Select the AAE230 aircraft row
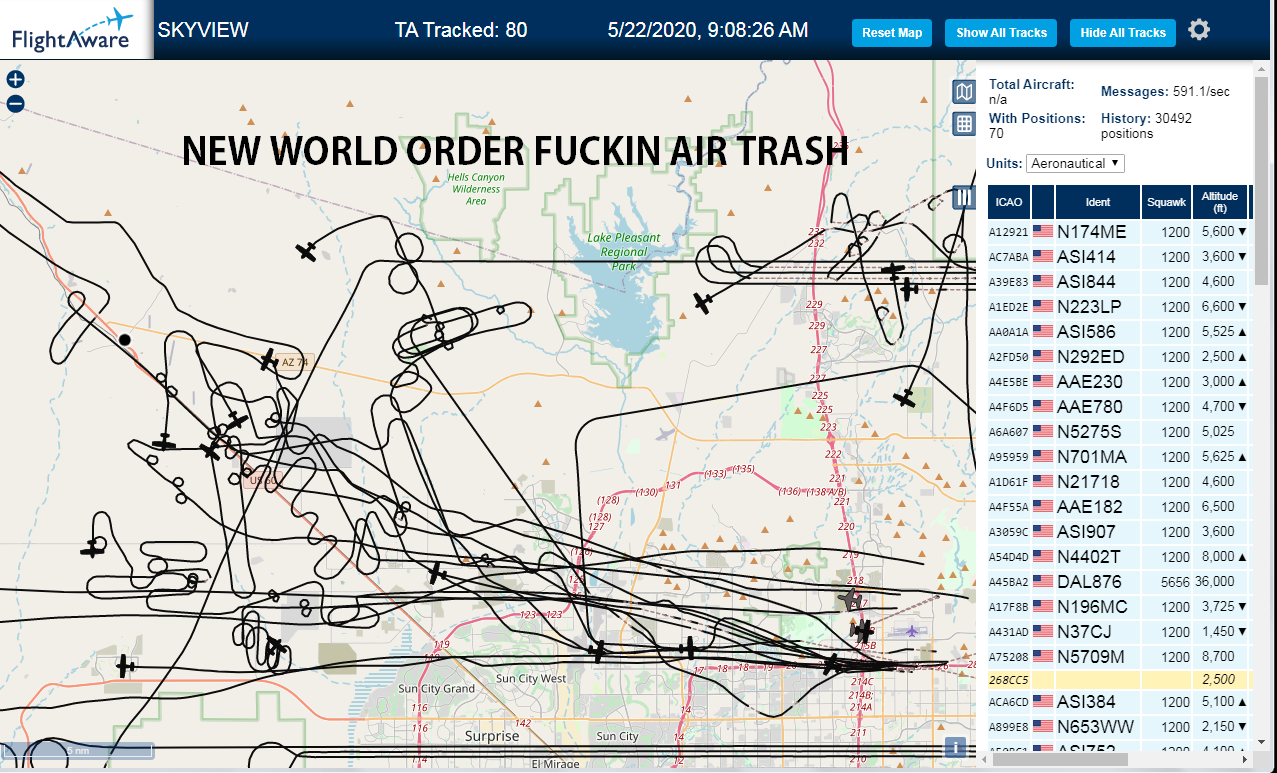This screenshot has height=773, width=1277. pyautogui.click(x=1120, y=382)
